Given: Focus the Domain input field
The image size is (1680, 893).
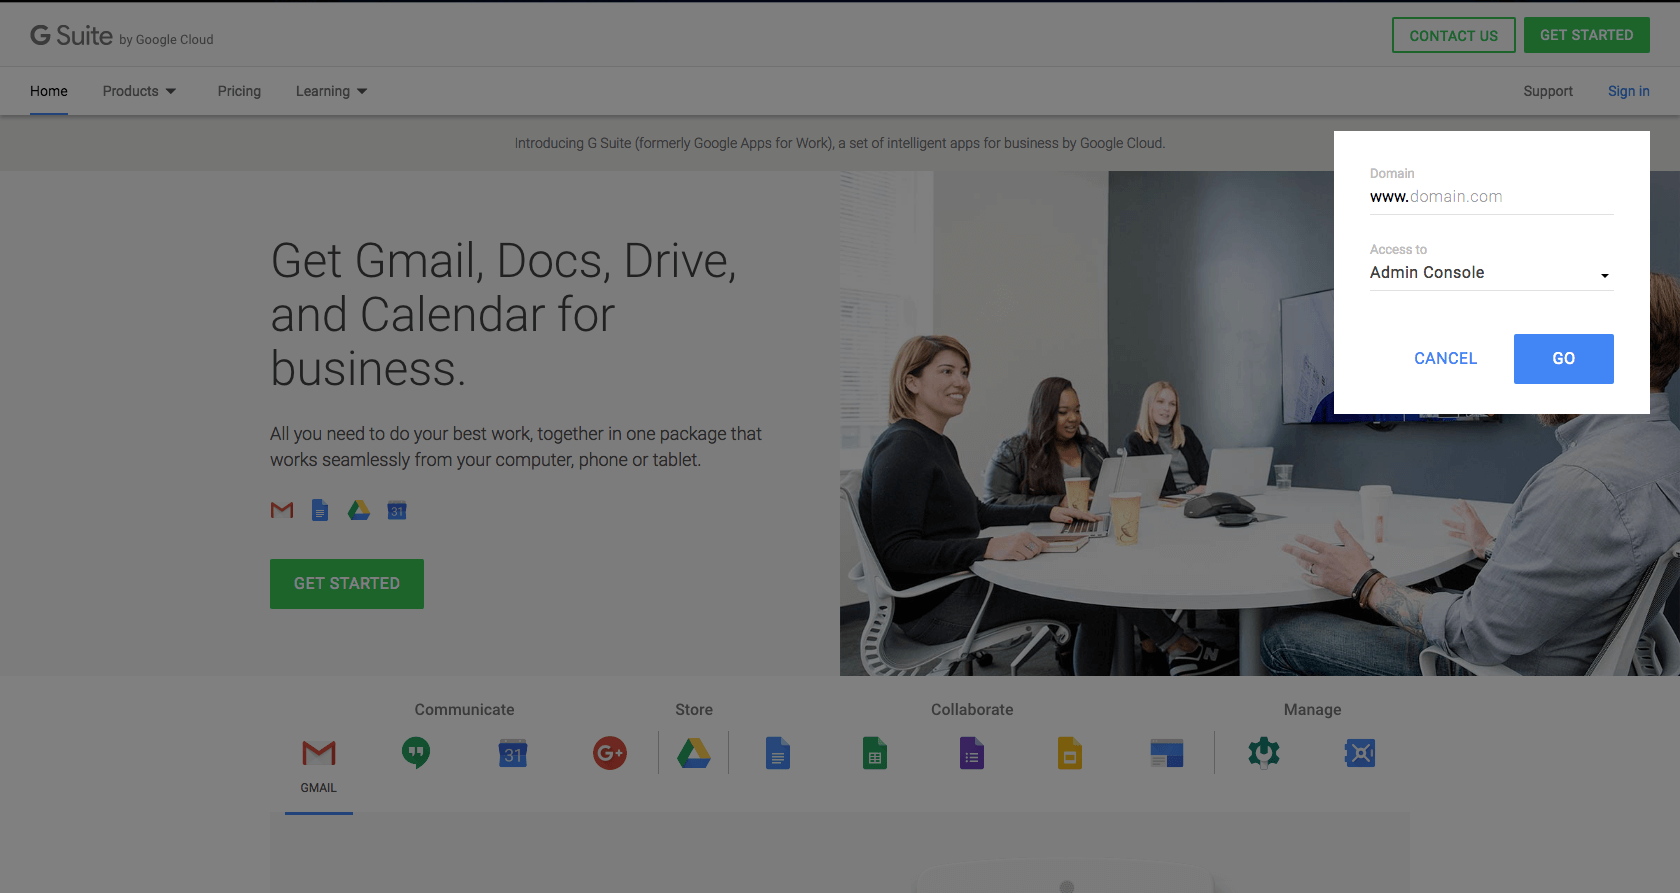Looking at the screenshot, I should pyautogui.click(x=1491, y=197).
